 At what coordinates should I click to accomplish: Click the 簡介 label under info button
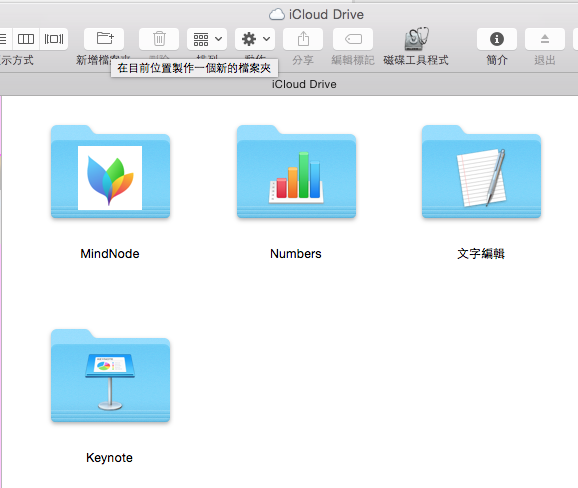[497, 60]
